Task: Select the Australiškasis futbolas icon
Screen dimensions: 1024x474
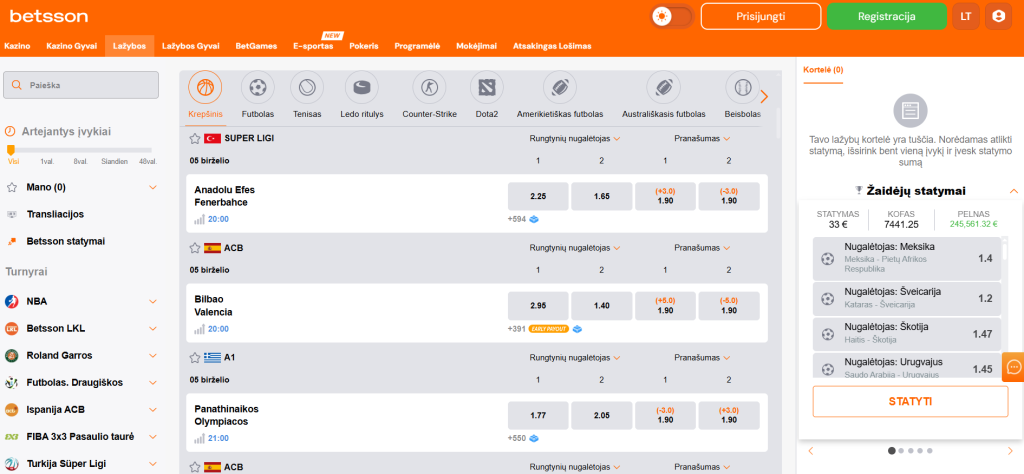Action: click(664, 87)
